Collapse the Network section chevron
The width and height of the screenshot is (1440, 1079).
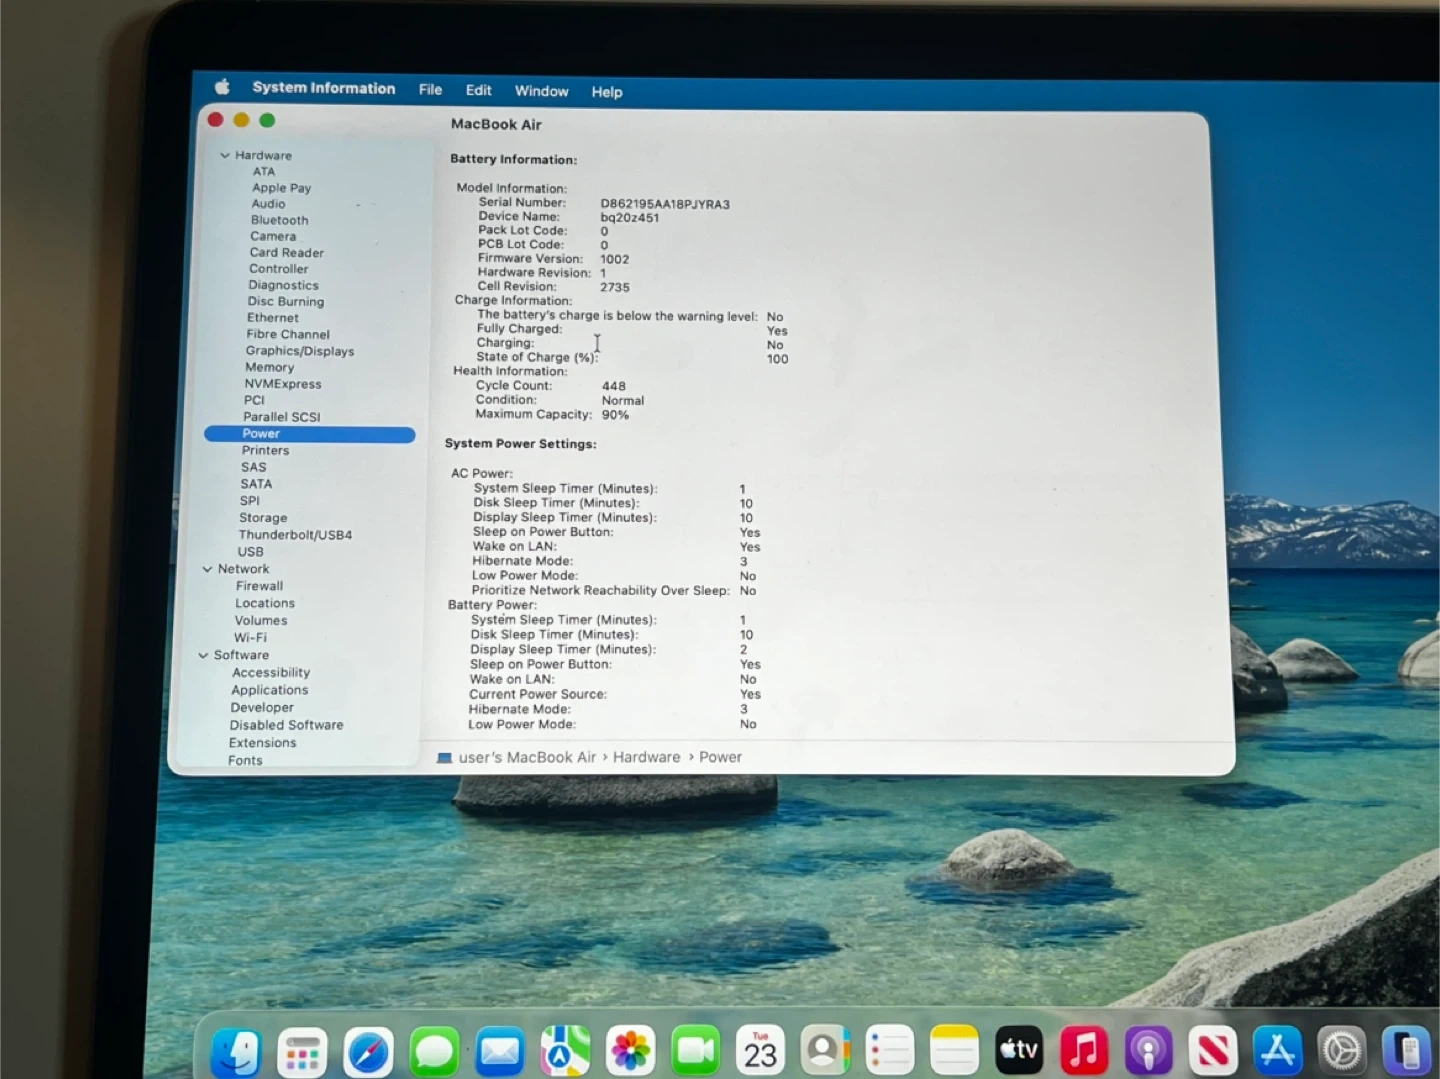click(x=207, y=569)
